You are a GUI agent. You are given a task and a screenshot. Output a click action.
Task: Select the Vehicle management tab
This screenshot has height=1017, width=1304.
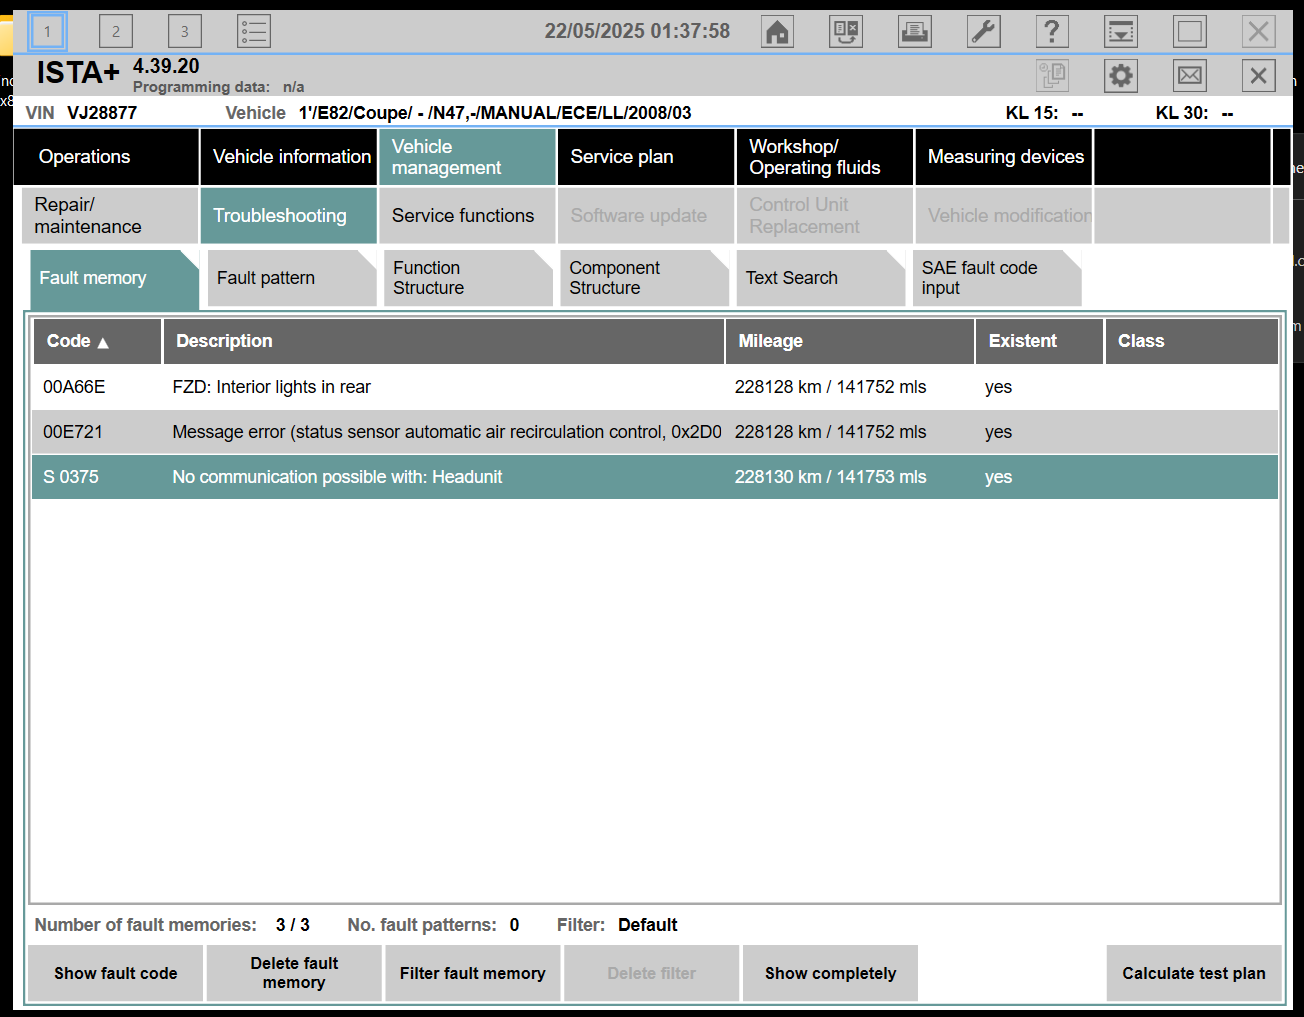click(467, 157)
